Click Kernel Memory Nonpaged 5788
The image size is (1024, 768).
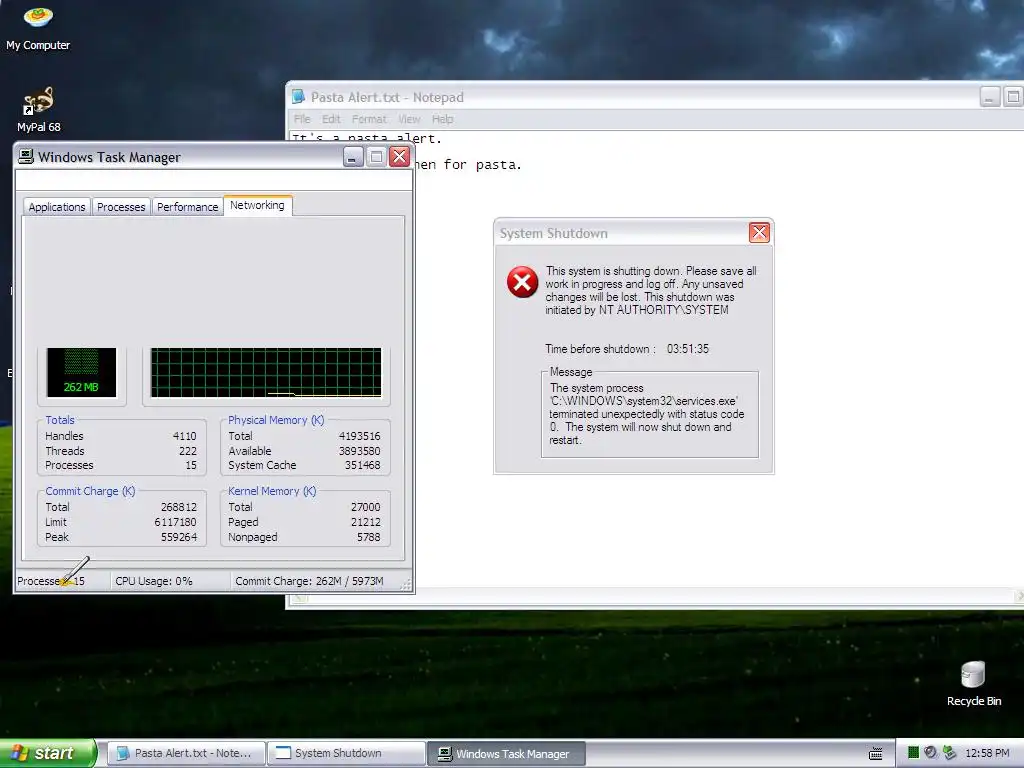point(368,537)
